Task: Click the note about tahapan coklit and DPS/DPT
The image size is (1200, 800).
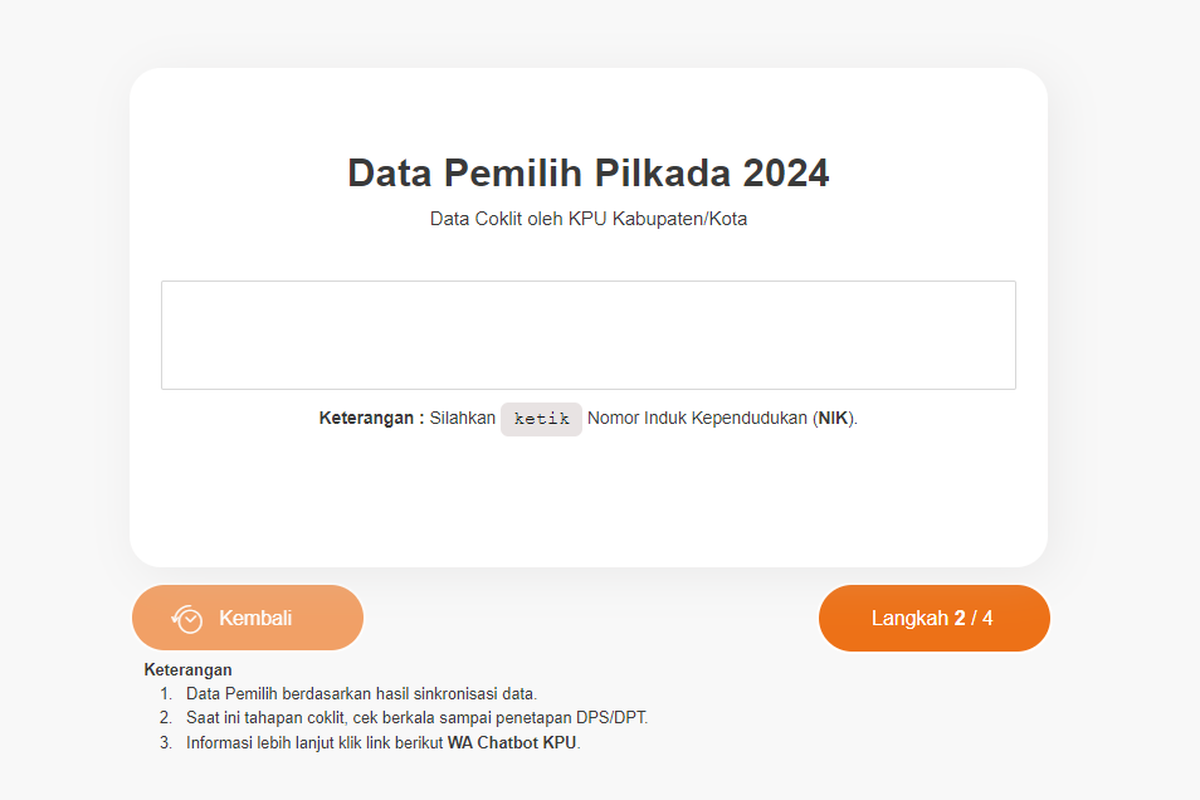Action: [x=416, y=717]
